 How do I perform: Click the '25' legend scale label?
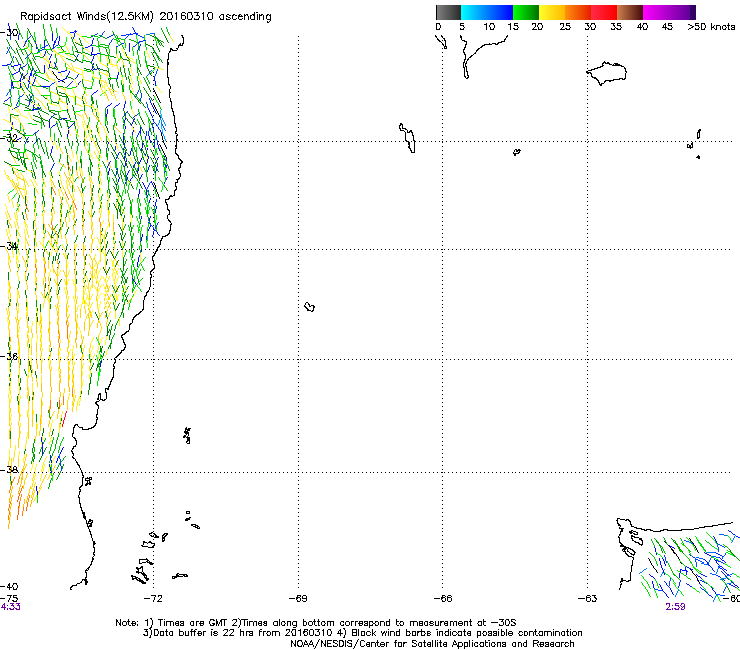pos(565,27)
